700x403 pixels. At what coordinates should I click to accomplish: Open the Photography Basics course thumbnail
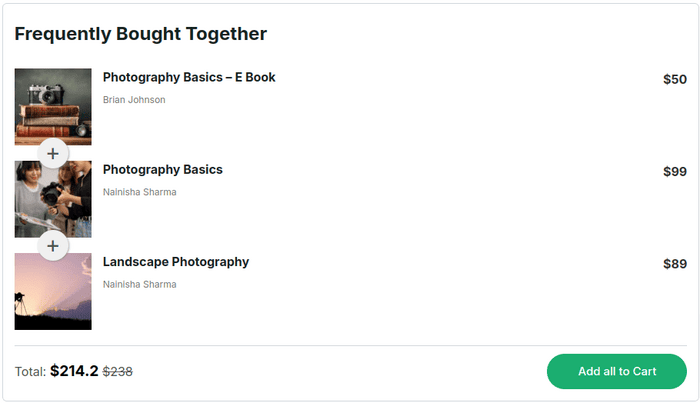[x=53, y=200]
